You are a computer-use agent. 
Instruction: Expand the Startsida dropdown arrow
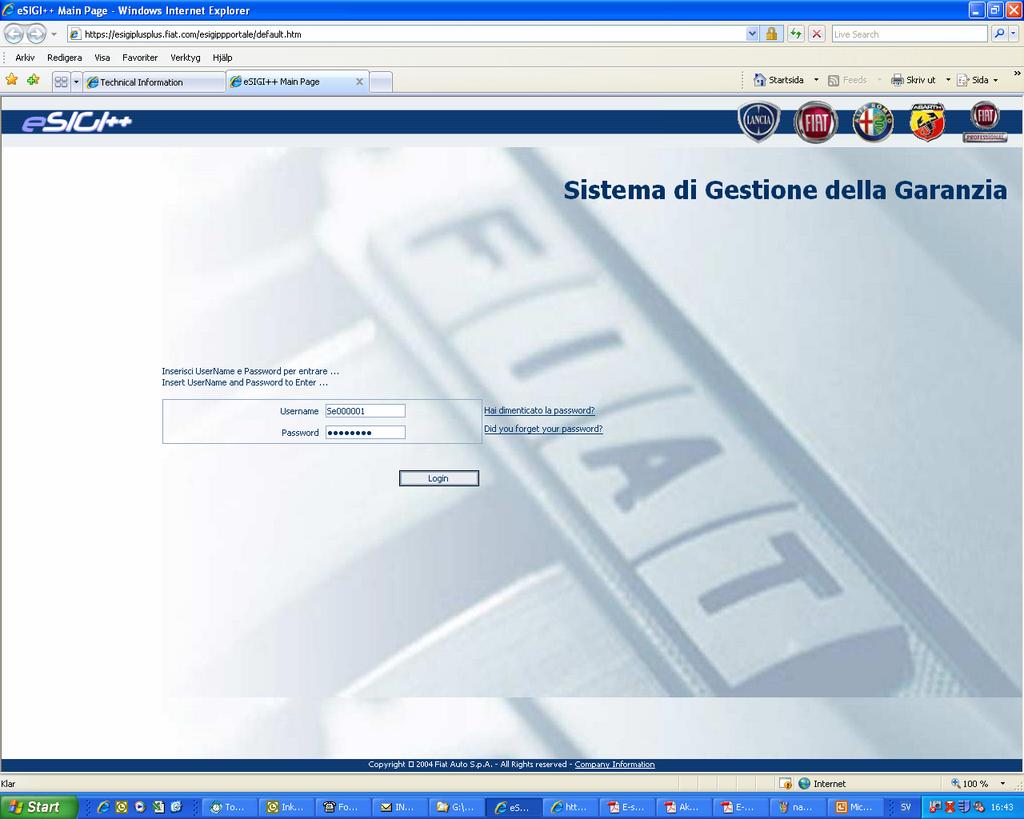816,80
